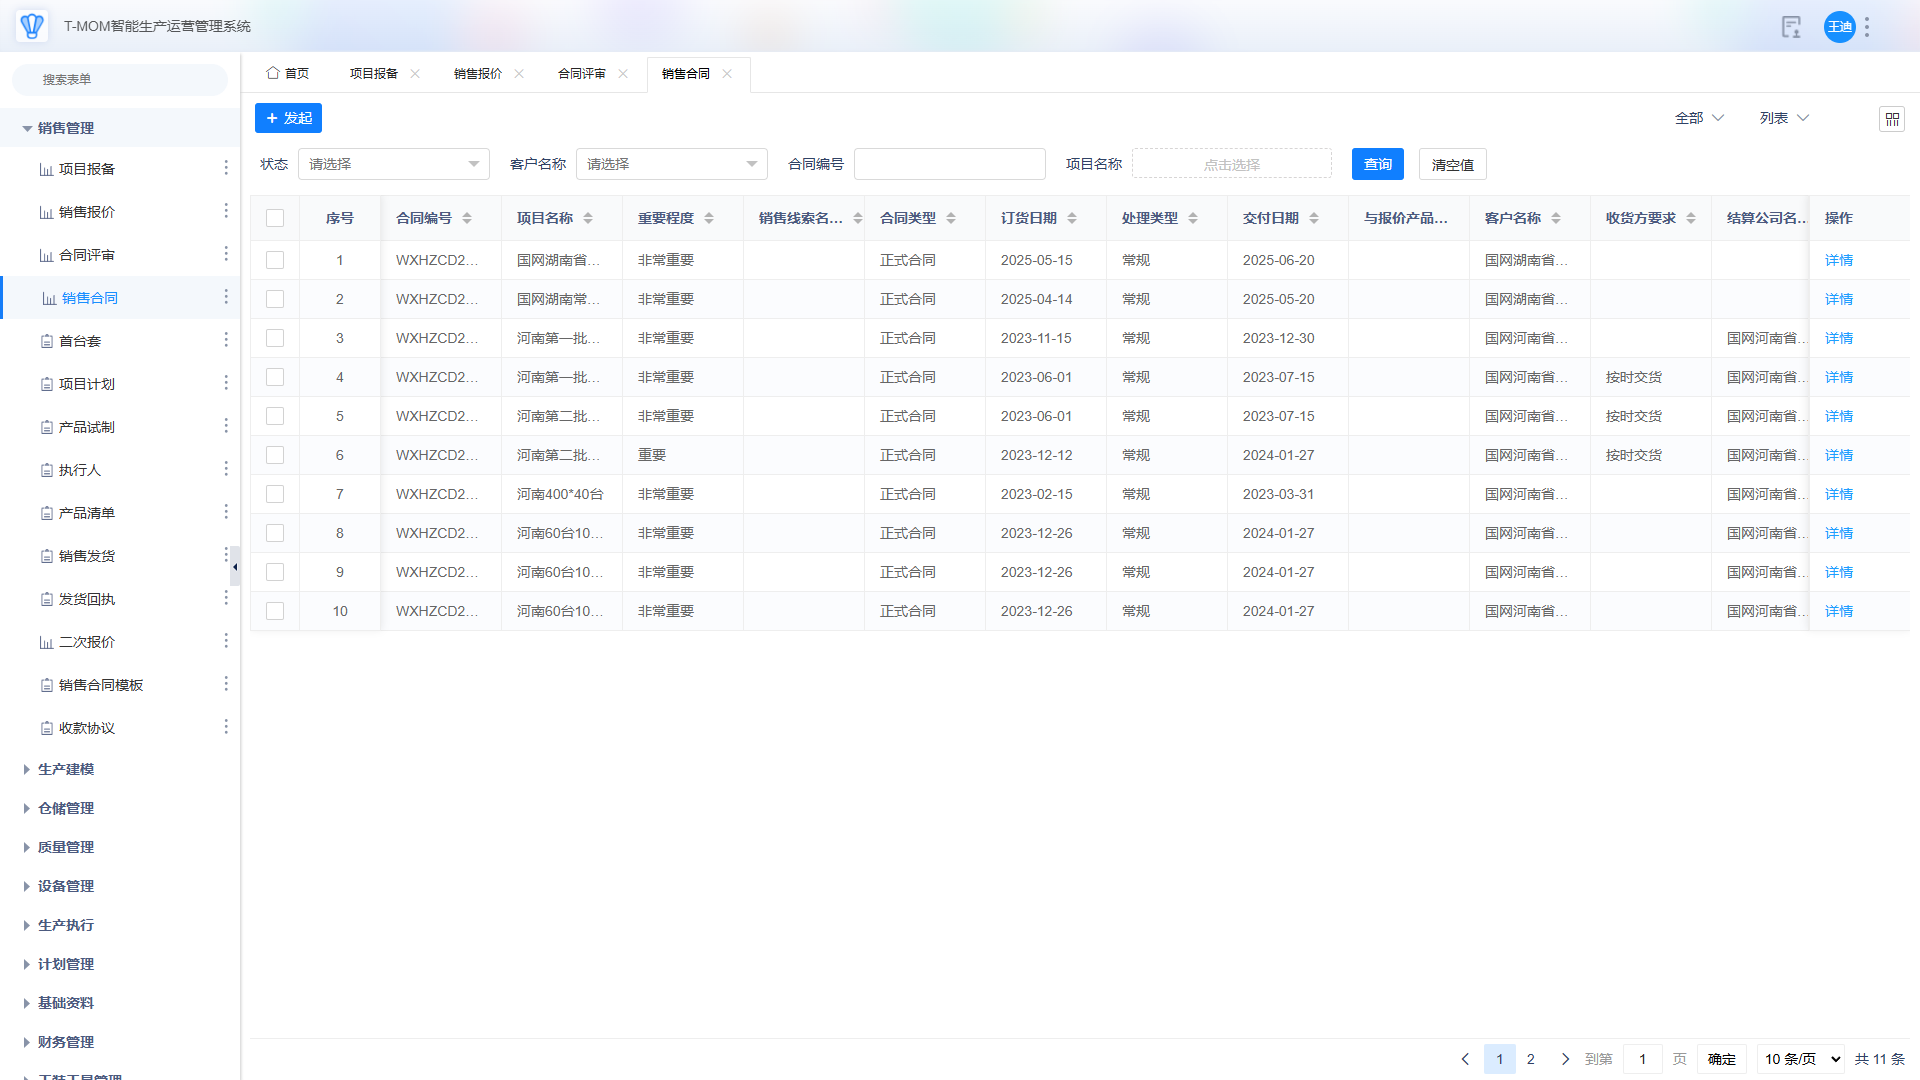Check the checkbox for row 3
1920x1080 pixels.
(x=275, y=338)
